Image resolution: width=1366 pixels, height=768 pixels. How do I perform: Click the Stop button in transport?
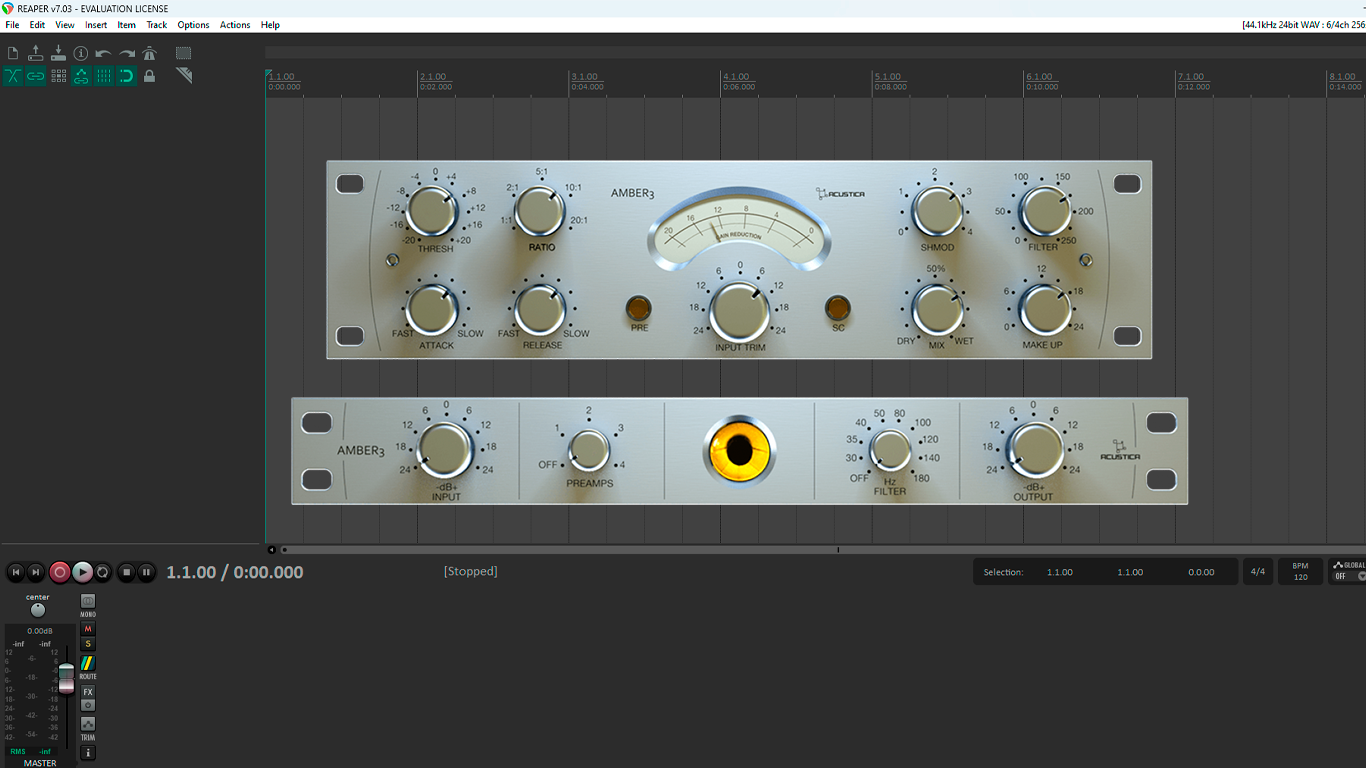(126, 572)
